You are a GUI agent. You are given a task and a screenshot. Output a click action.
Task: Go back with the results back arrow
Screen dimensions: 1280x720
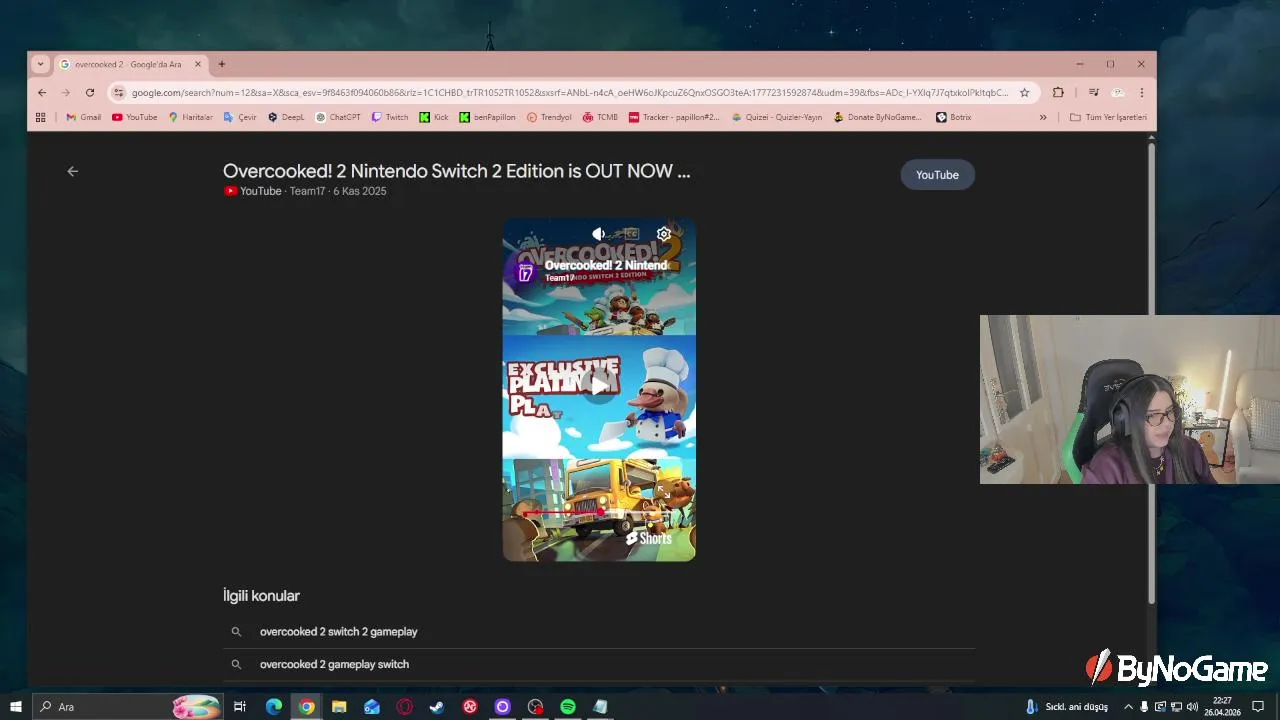(72, 171)
